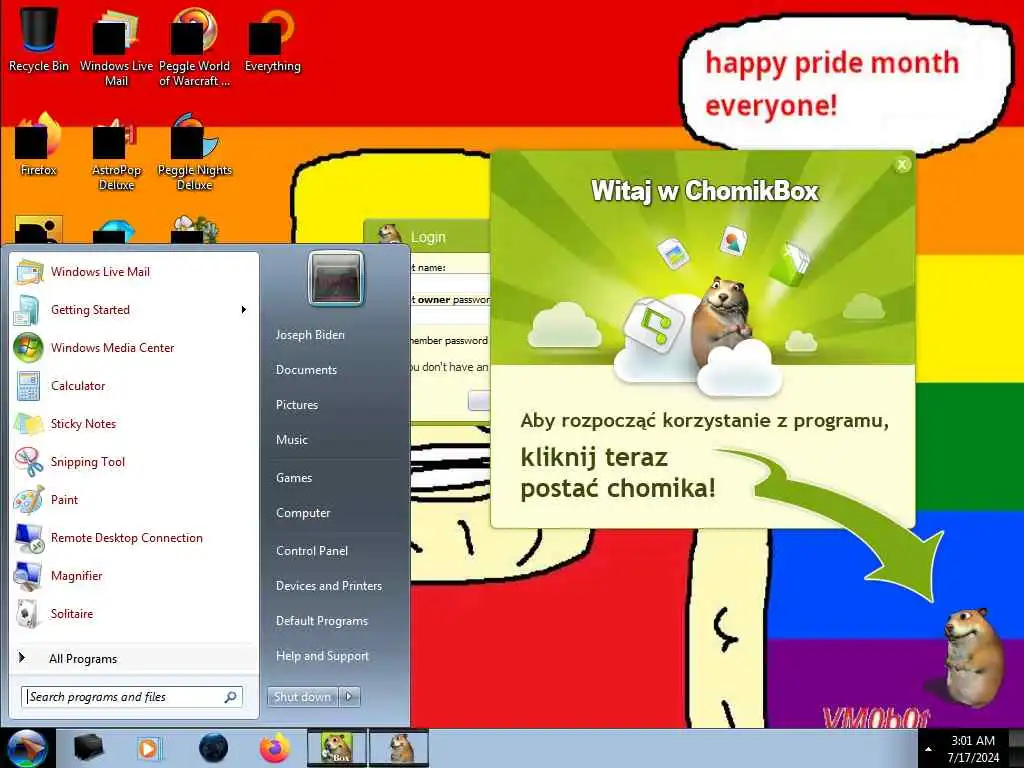Open Pictures from Start menu right pane
Viewport: 1024px width, 768px height.
click(x=297, y=405)
